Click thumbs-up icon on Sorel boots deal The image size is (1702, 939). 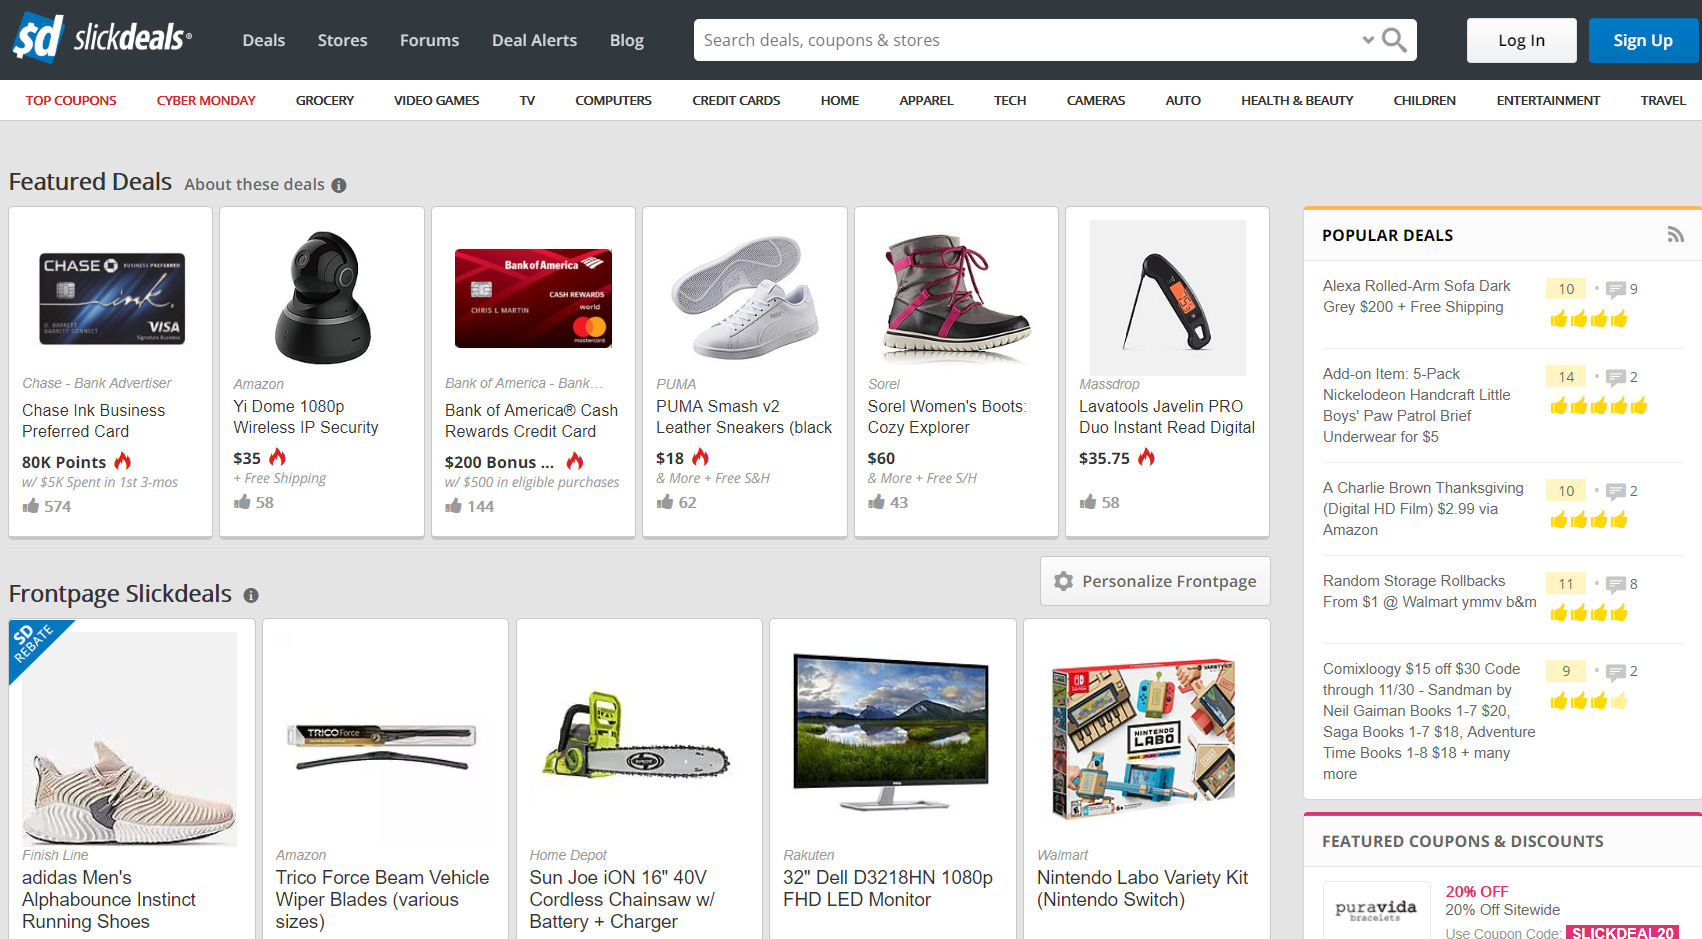point(877,502)
